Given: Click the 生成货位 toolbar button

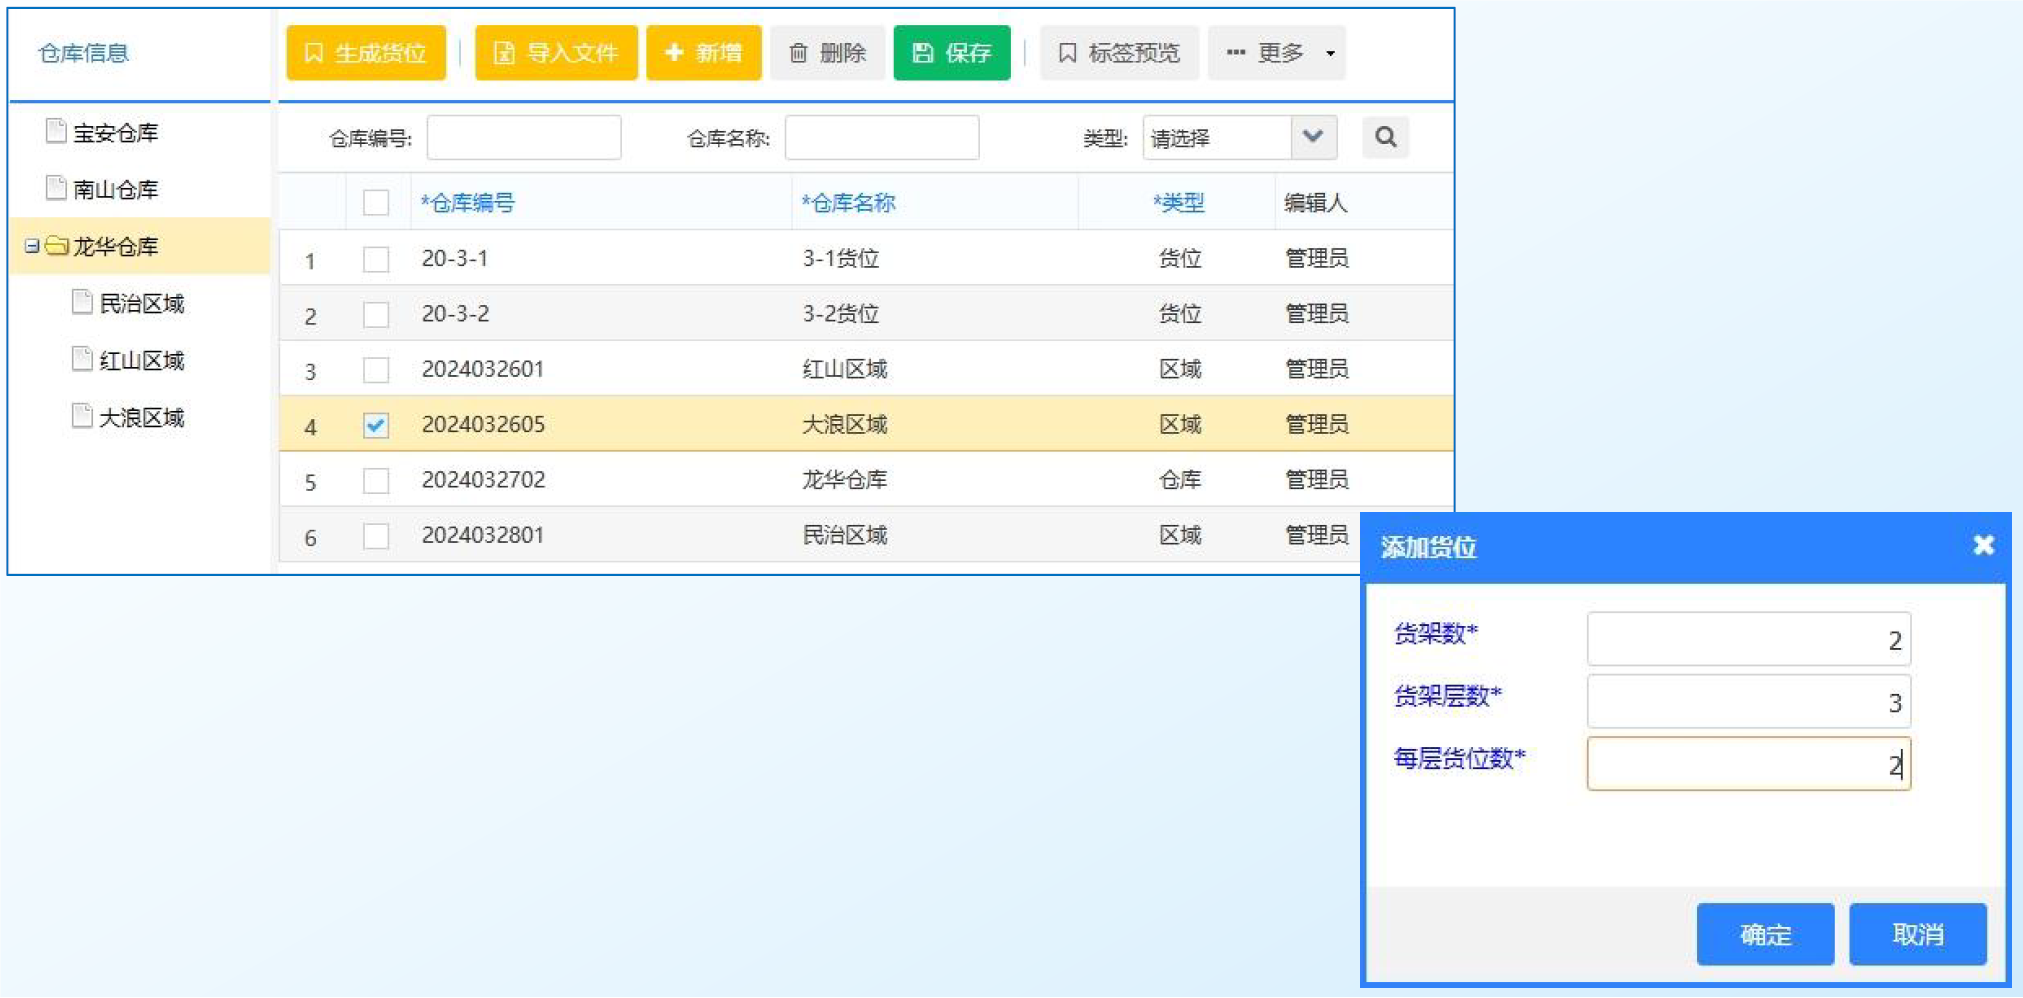Looking at the screenshot, I should pos(366,53).
